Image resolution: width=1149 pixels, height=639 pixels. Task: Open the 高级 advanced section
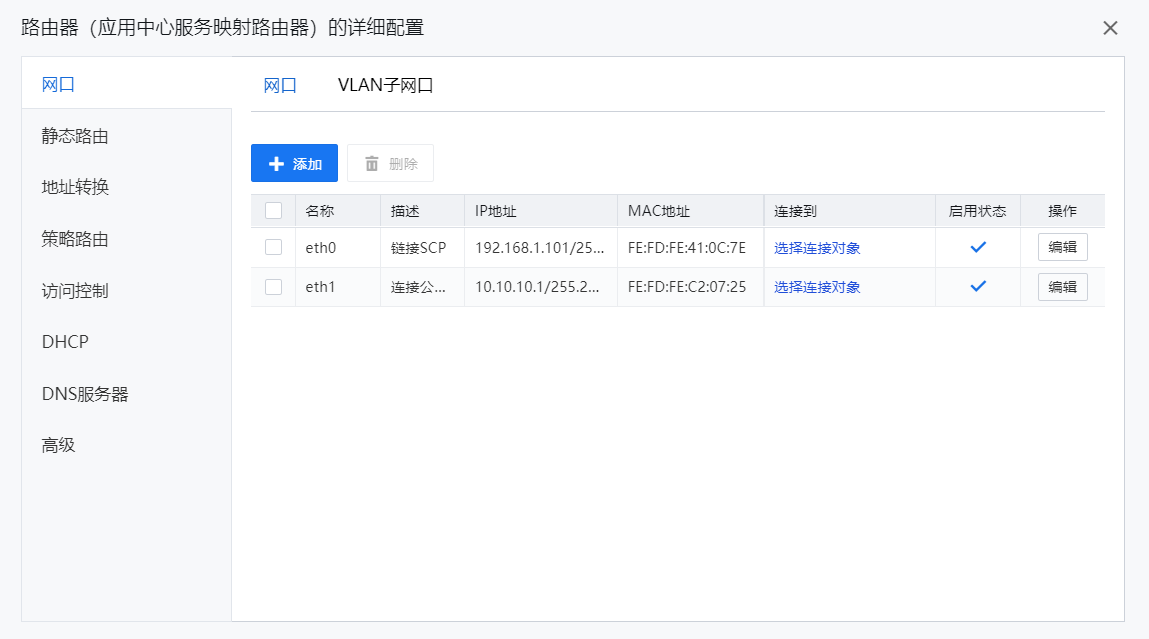[59, 445]
